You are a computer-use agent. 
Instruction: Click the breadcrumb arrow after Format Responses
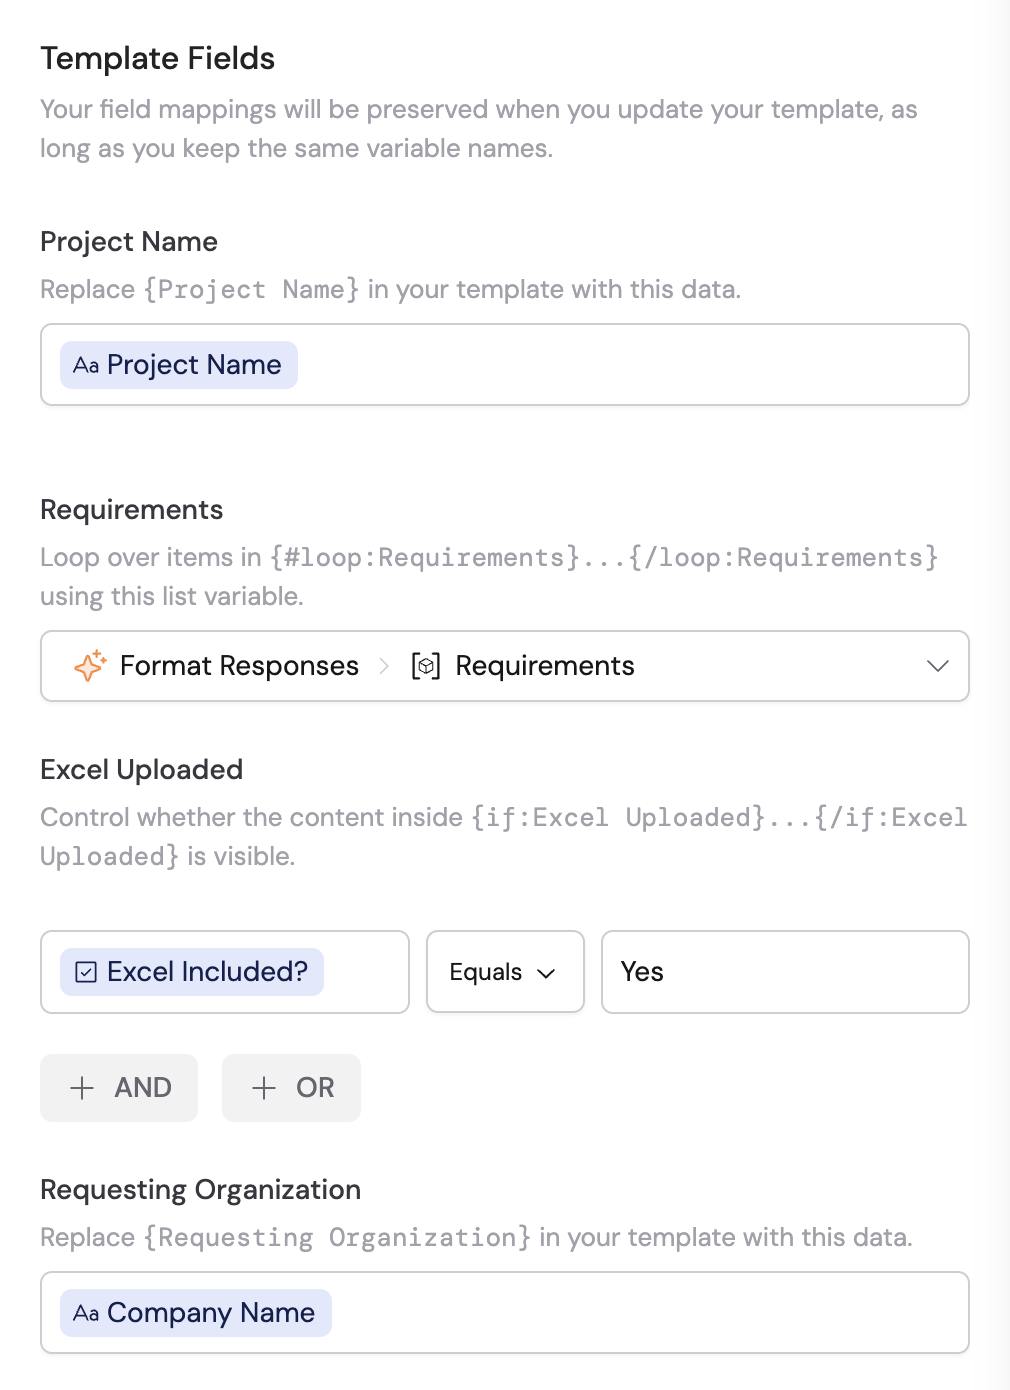(384, 666)
